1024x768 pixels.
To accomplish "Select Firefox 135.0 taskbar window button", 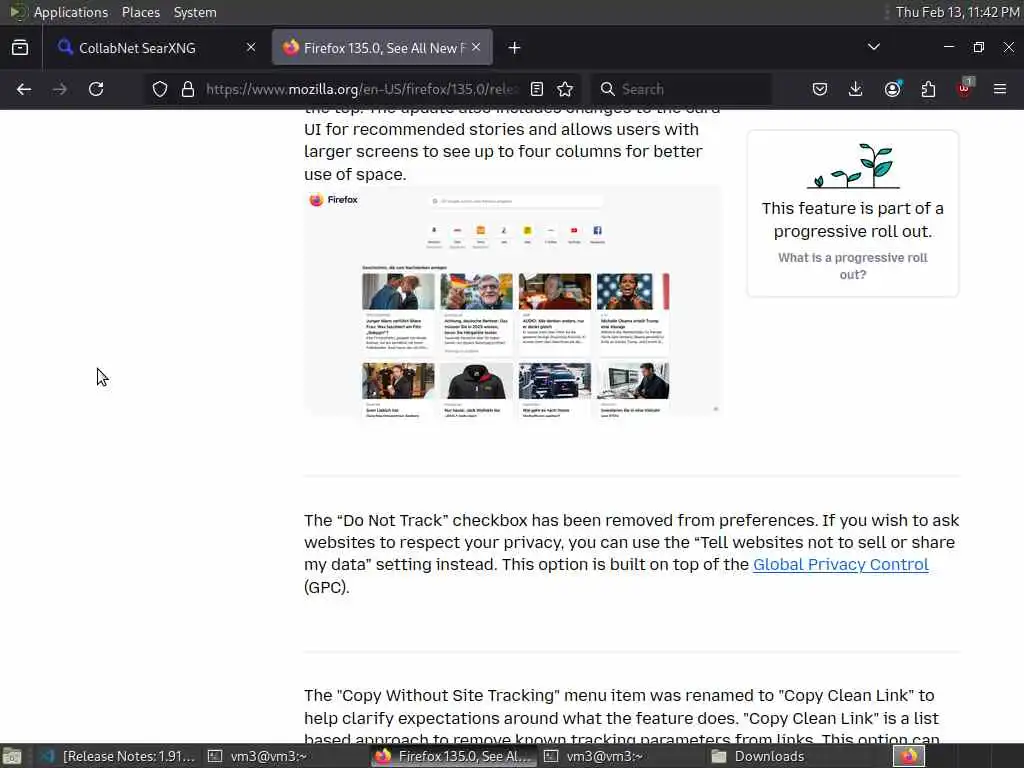I will click(x=454, y=756).
